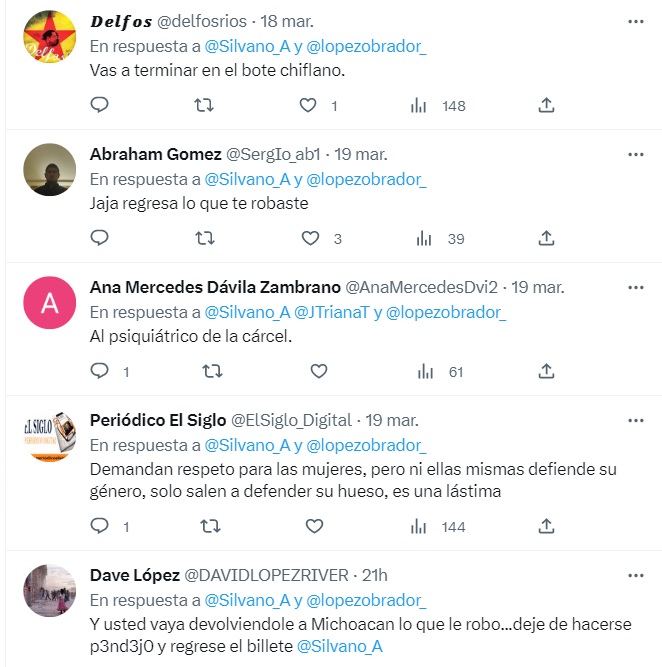Open more options for Delfos's tweet
The height and width of the screenshot is (667, 662).
tap(636, 21)
